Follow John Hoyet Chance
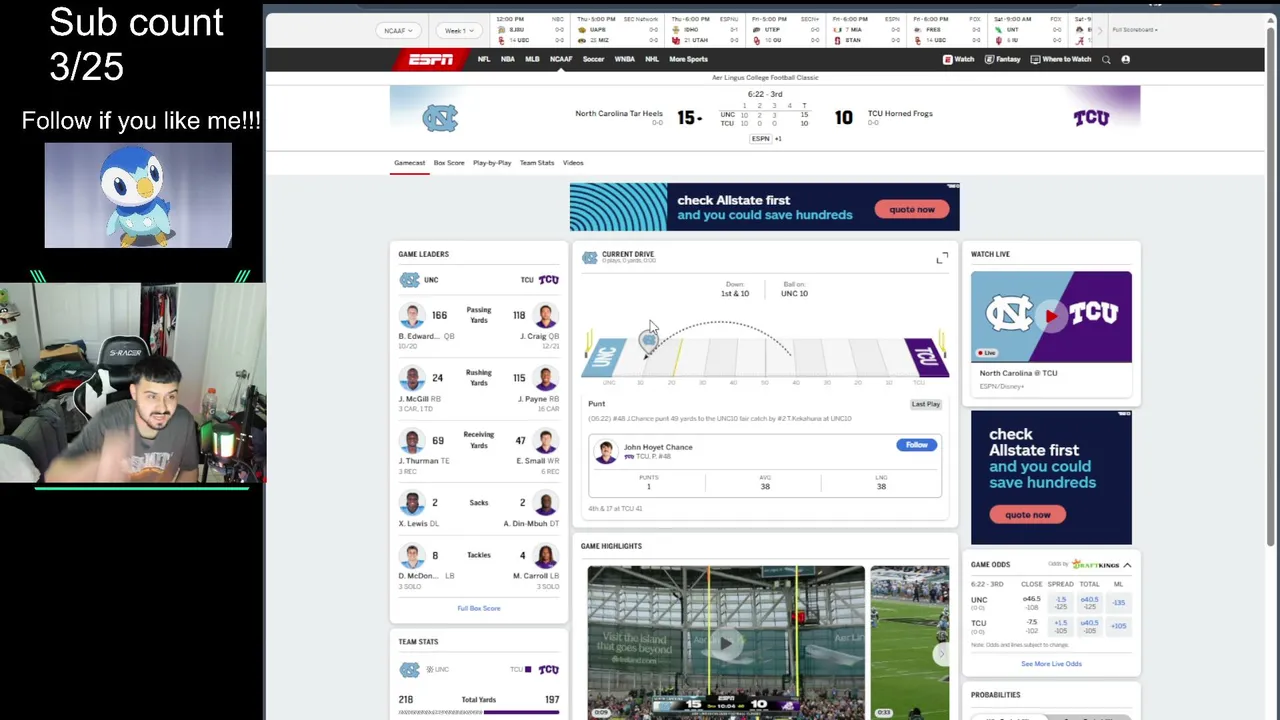Viewport: 1280px width, 720px height. [x=916, y=445]
